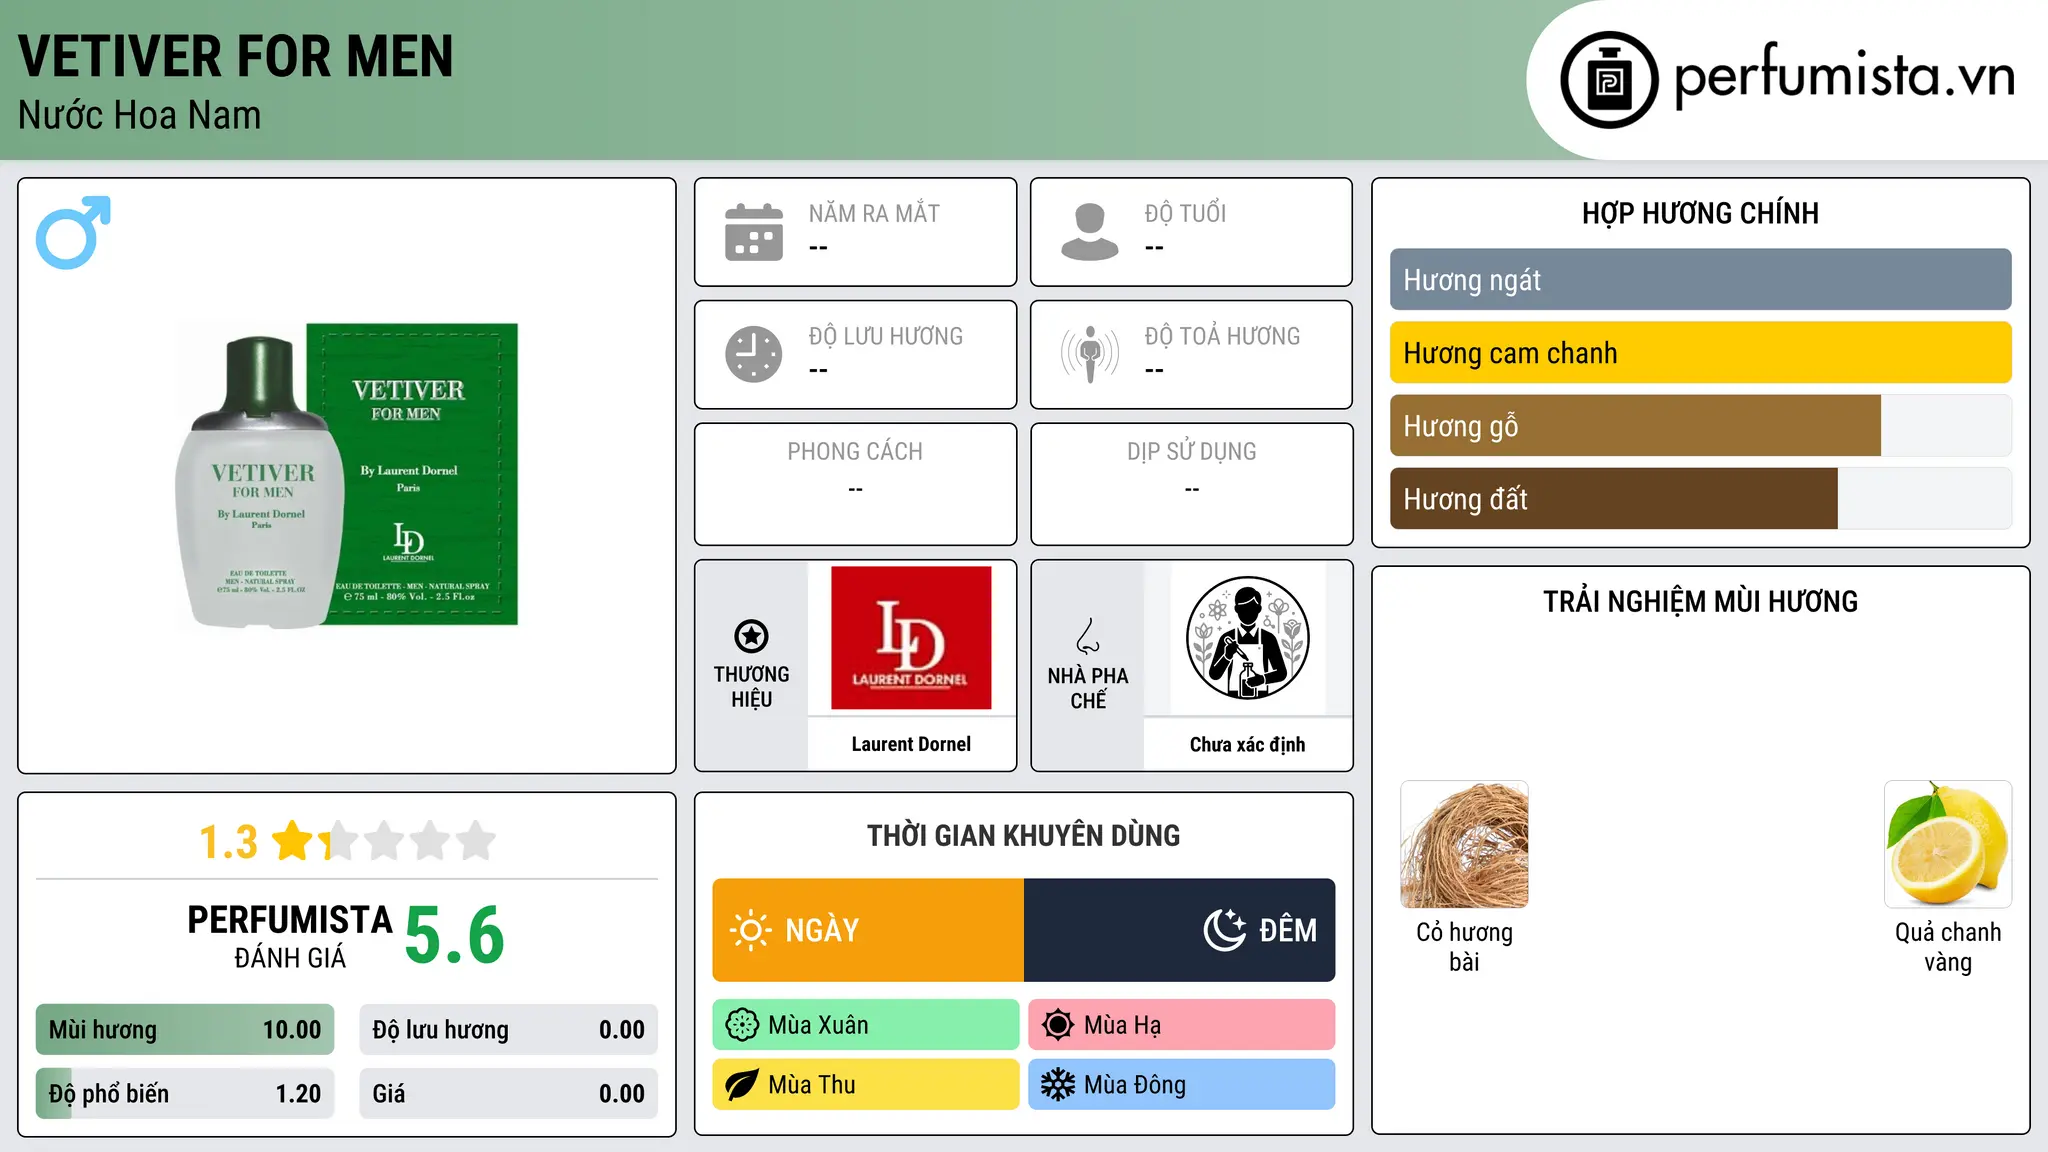2048x1152 pixels.
Task: Click the leaf icon for Mùa Thu
Action: (742, 1085)
